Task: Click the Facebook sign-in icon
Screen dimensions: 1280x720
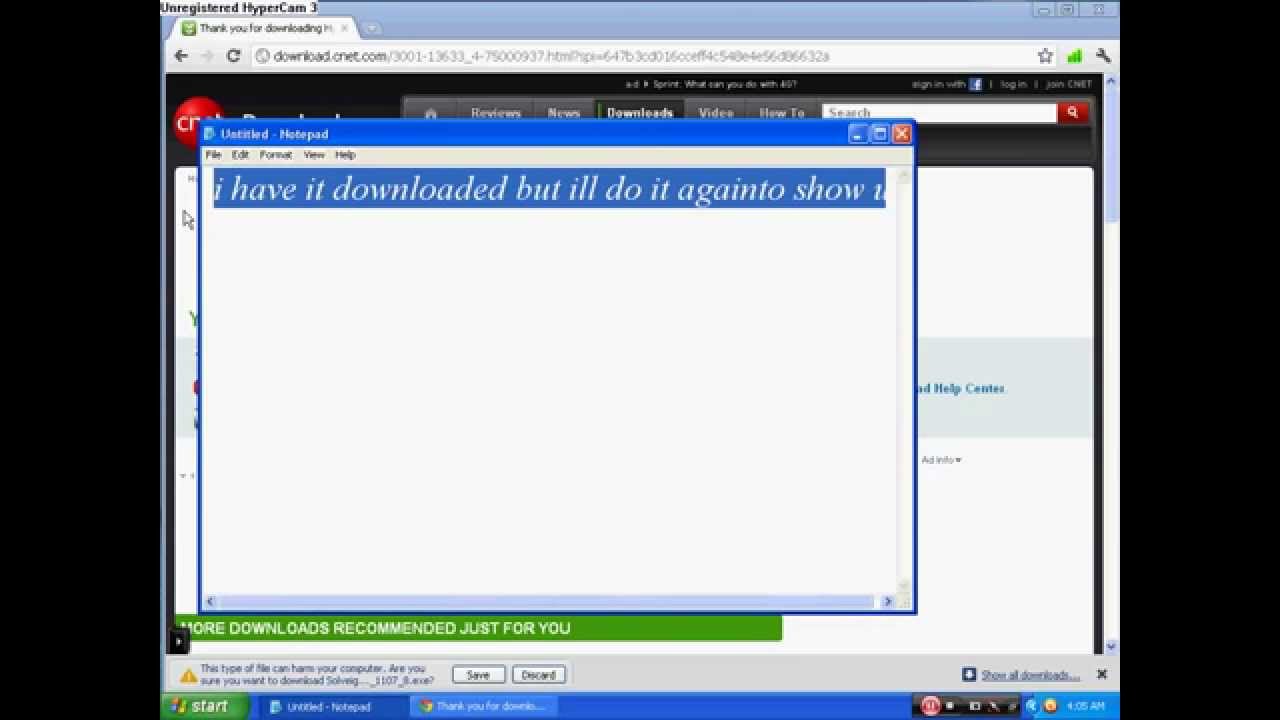Action: pos(975,85)
